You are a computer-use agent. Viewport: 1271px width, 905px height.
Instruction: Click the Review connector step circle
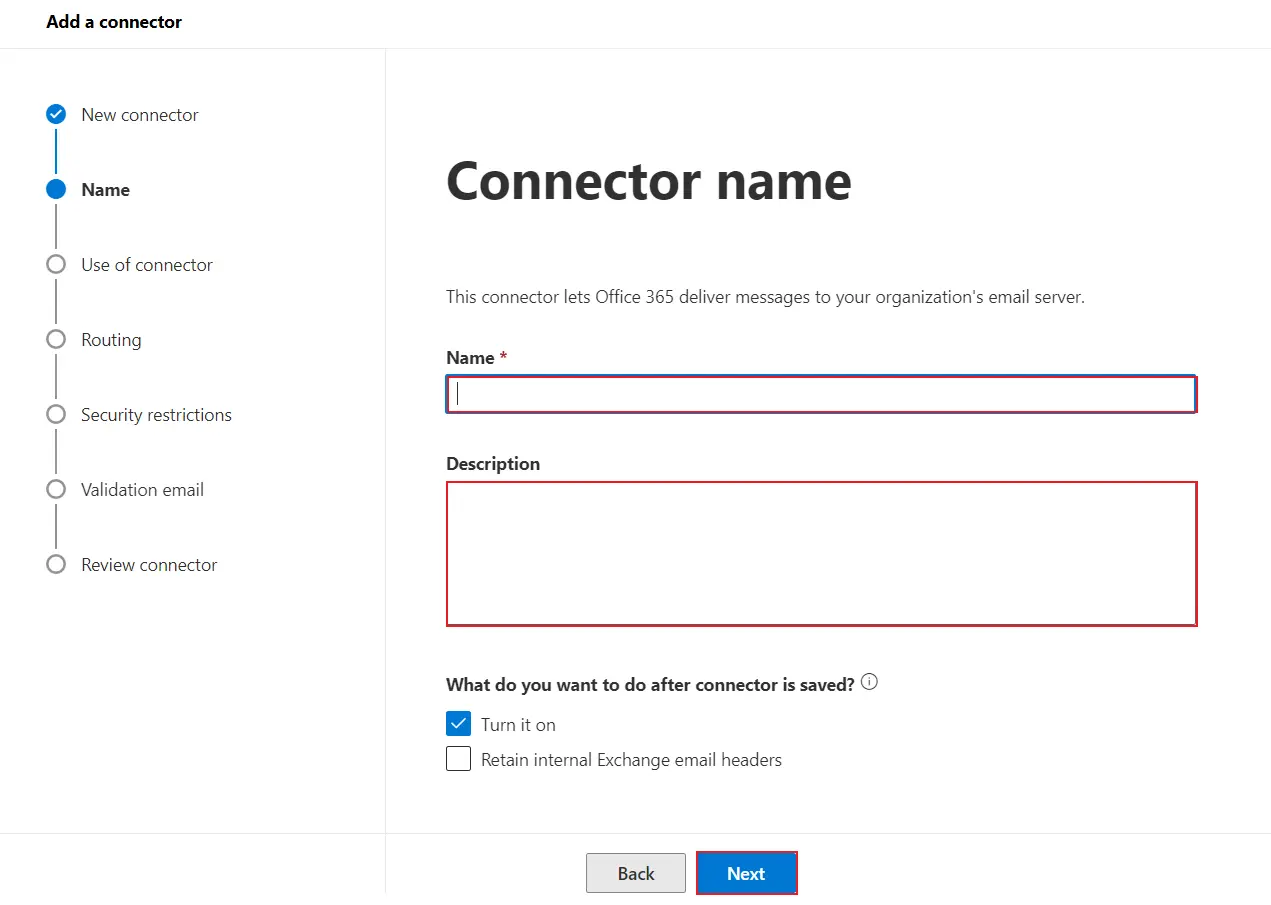pyautogui.click(x=55, y=564)
